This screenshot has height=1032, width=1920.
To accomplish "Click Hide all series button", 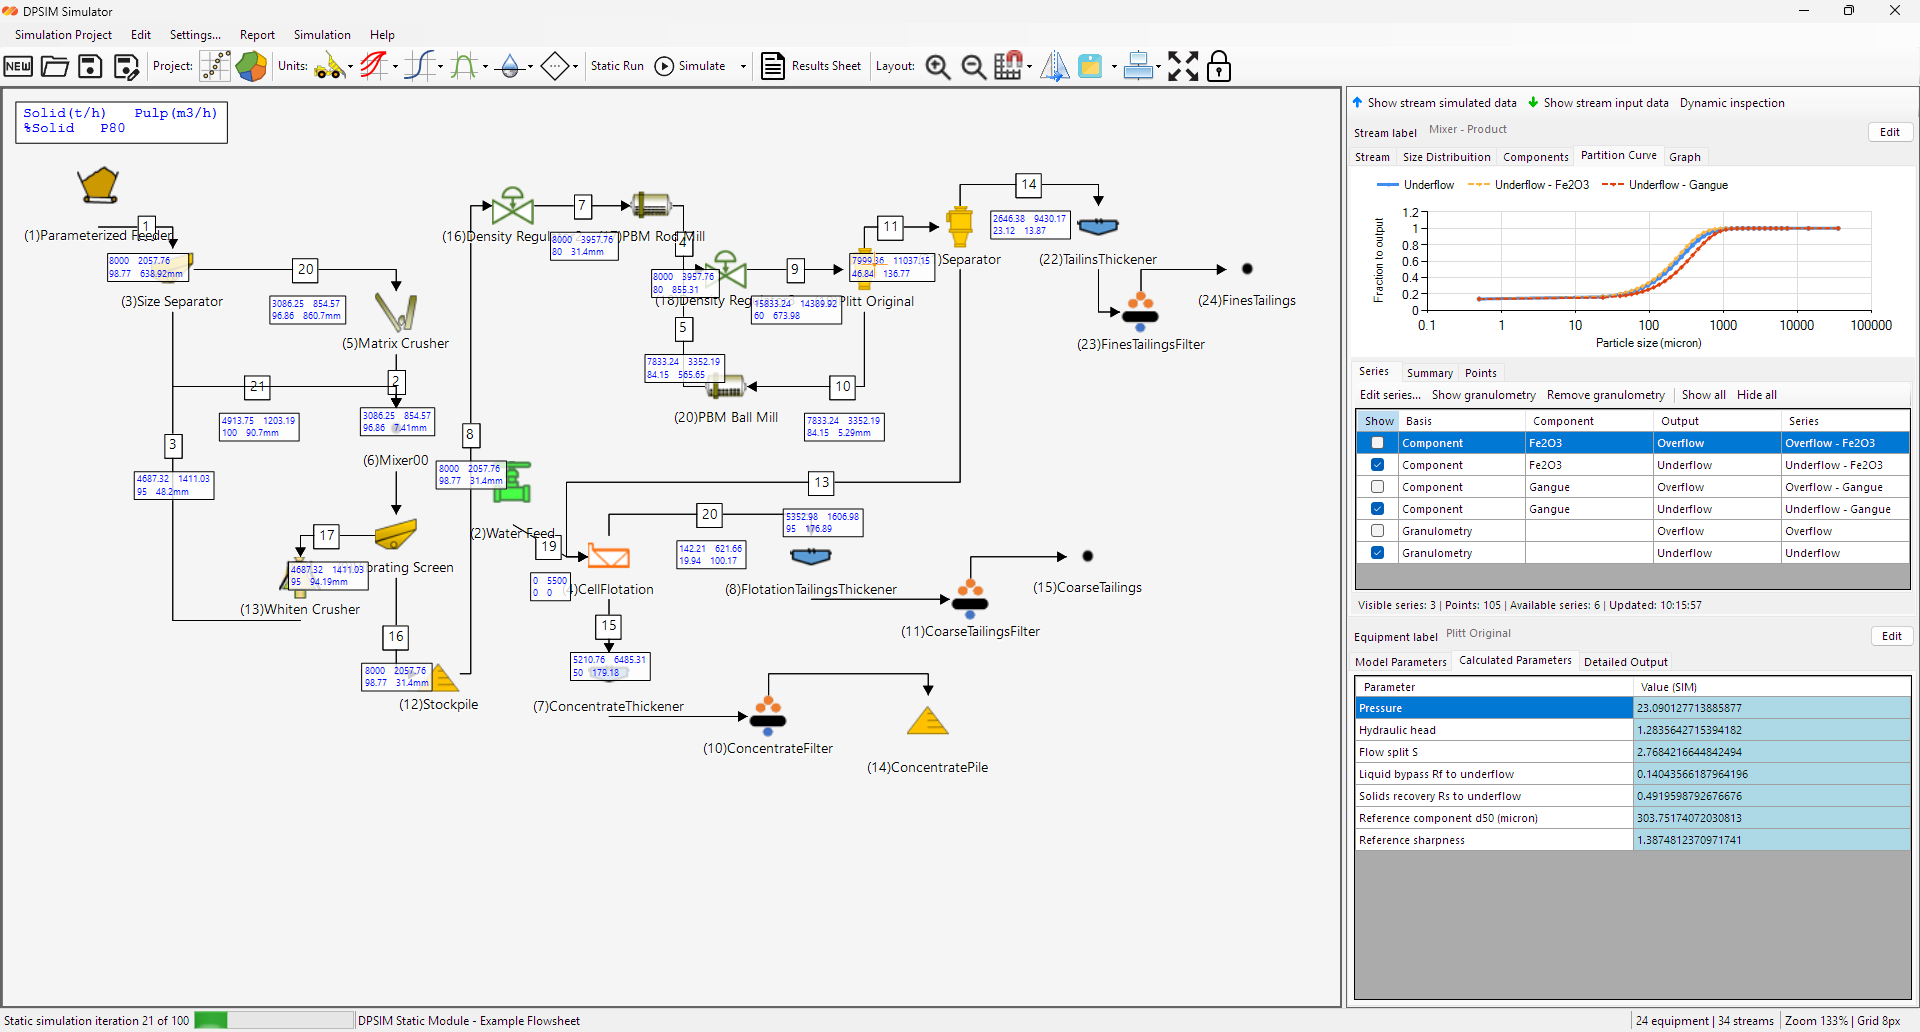I will [x=1757, y=395].
